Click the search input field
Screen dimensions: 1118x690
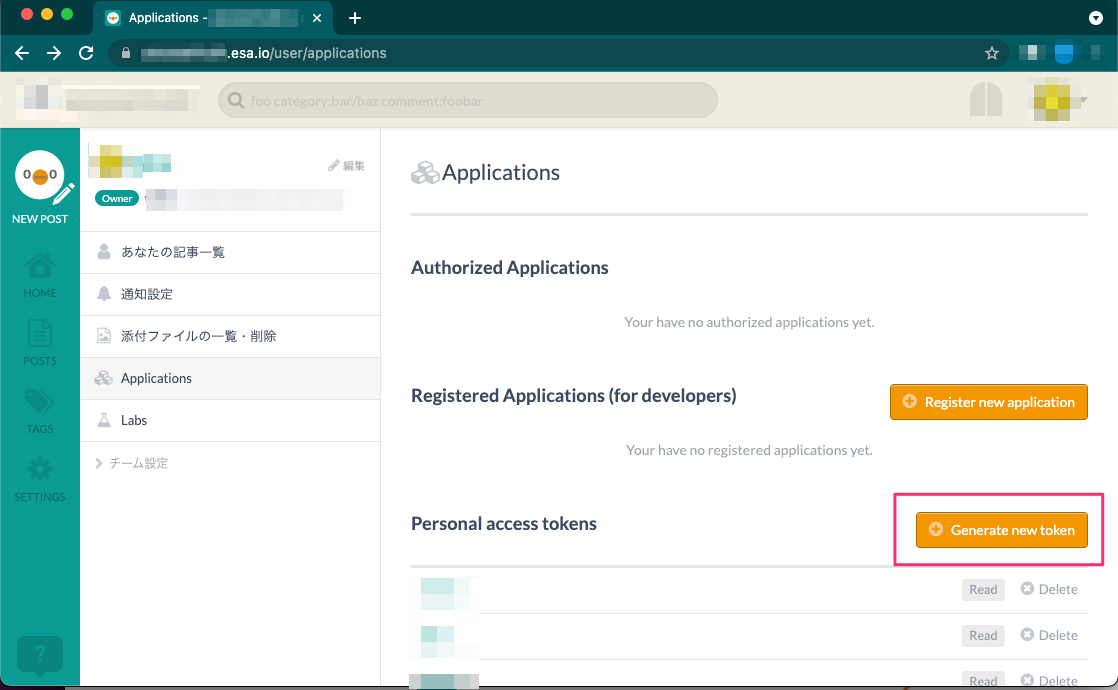(468, 100)
